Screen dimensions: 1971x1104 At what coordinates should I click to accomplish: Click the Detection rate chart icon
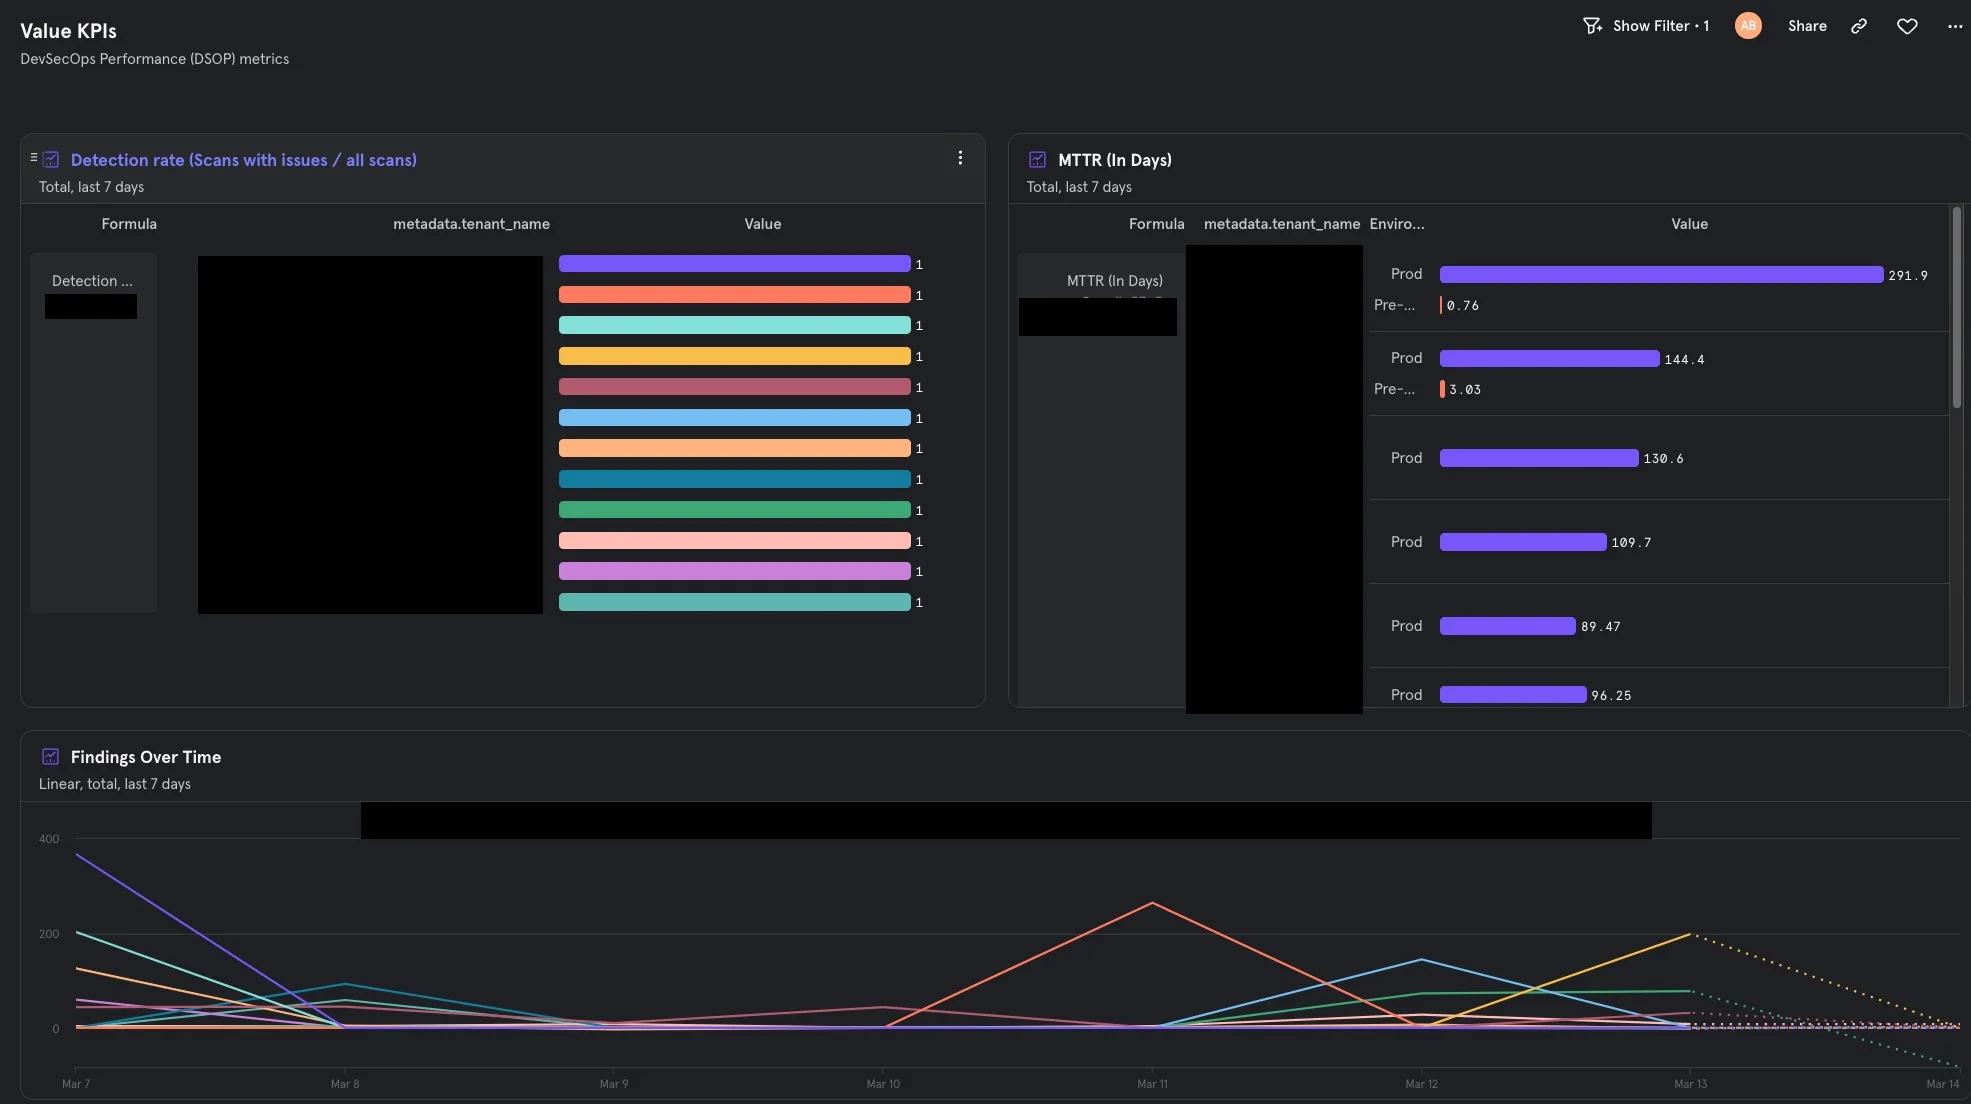coord(52,160)
